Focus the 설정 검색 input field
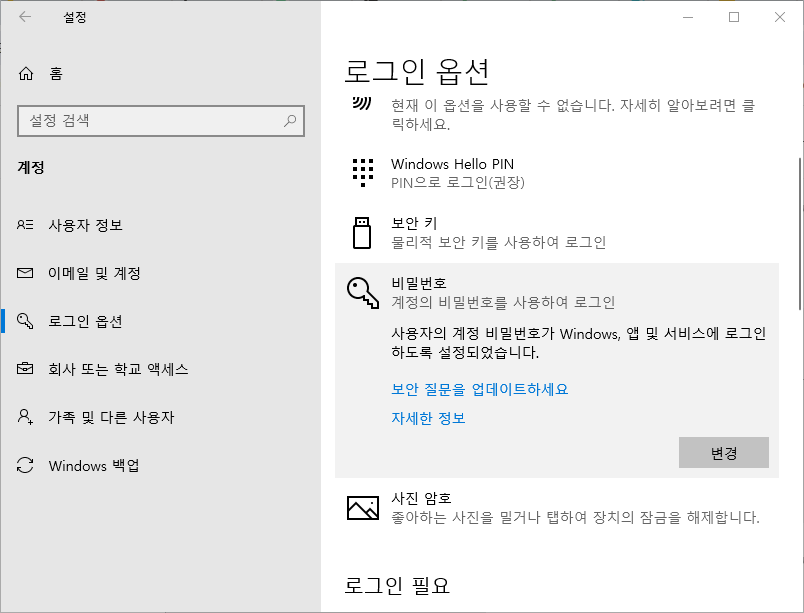 coord(160,121)
